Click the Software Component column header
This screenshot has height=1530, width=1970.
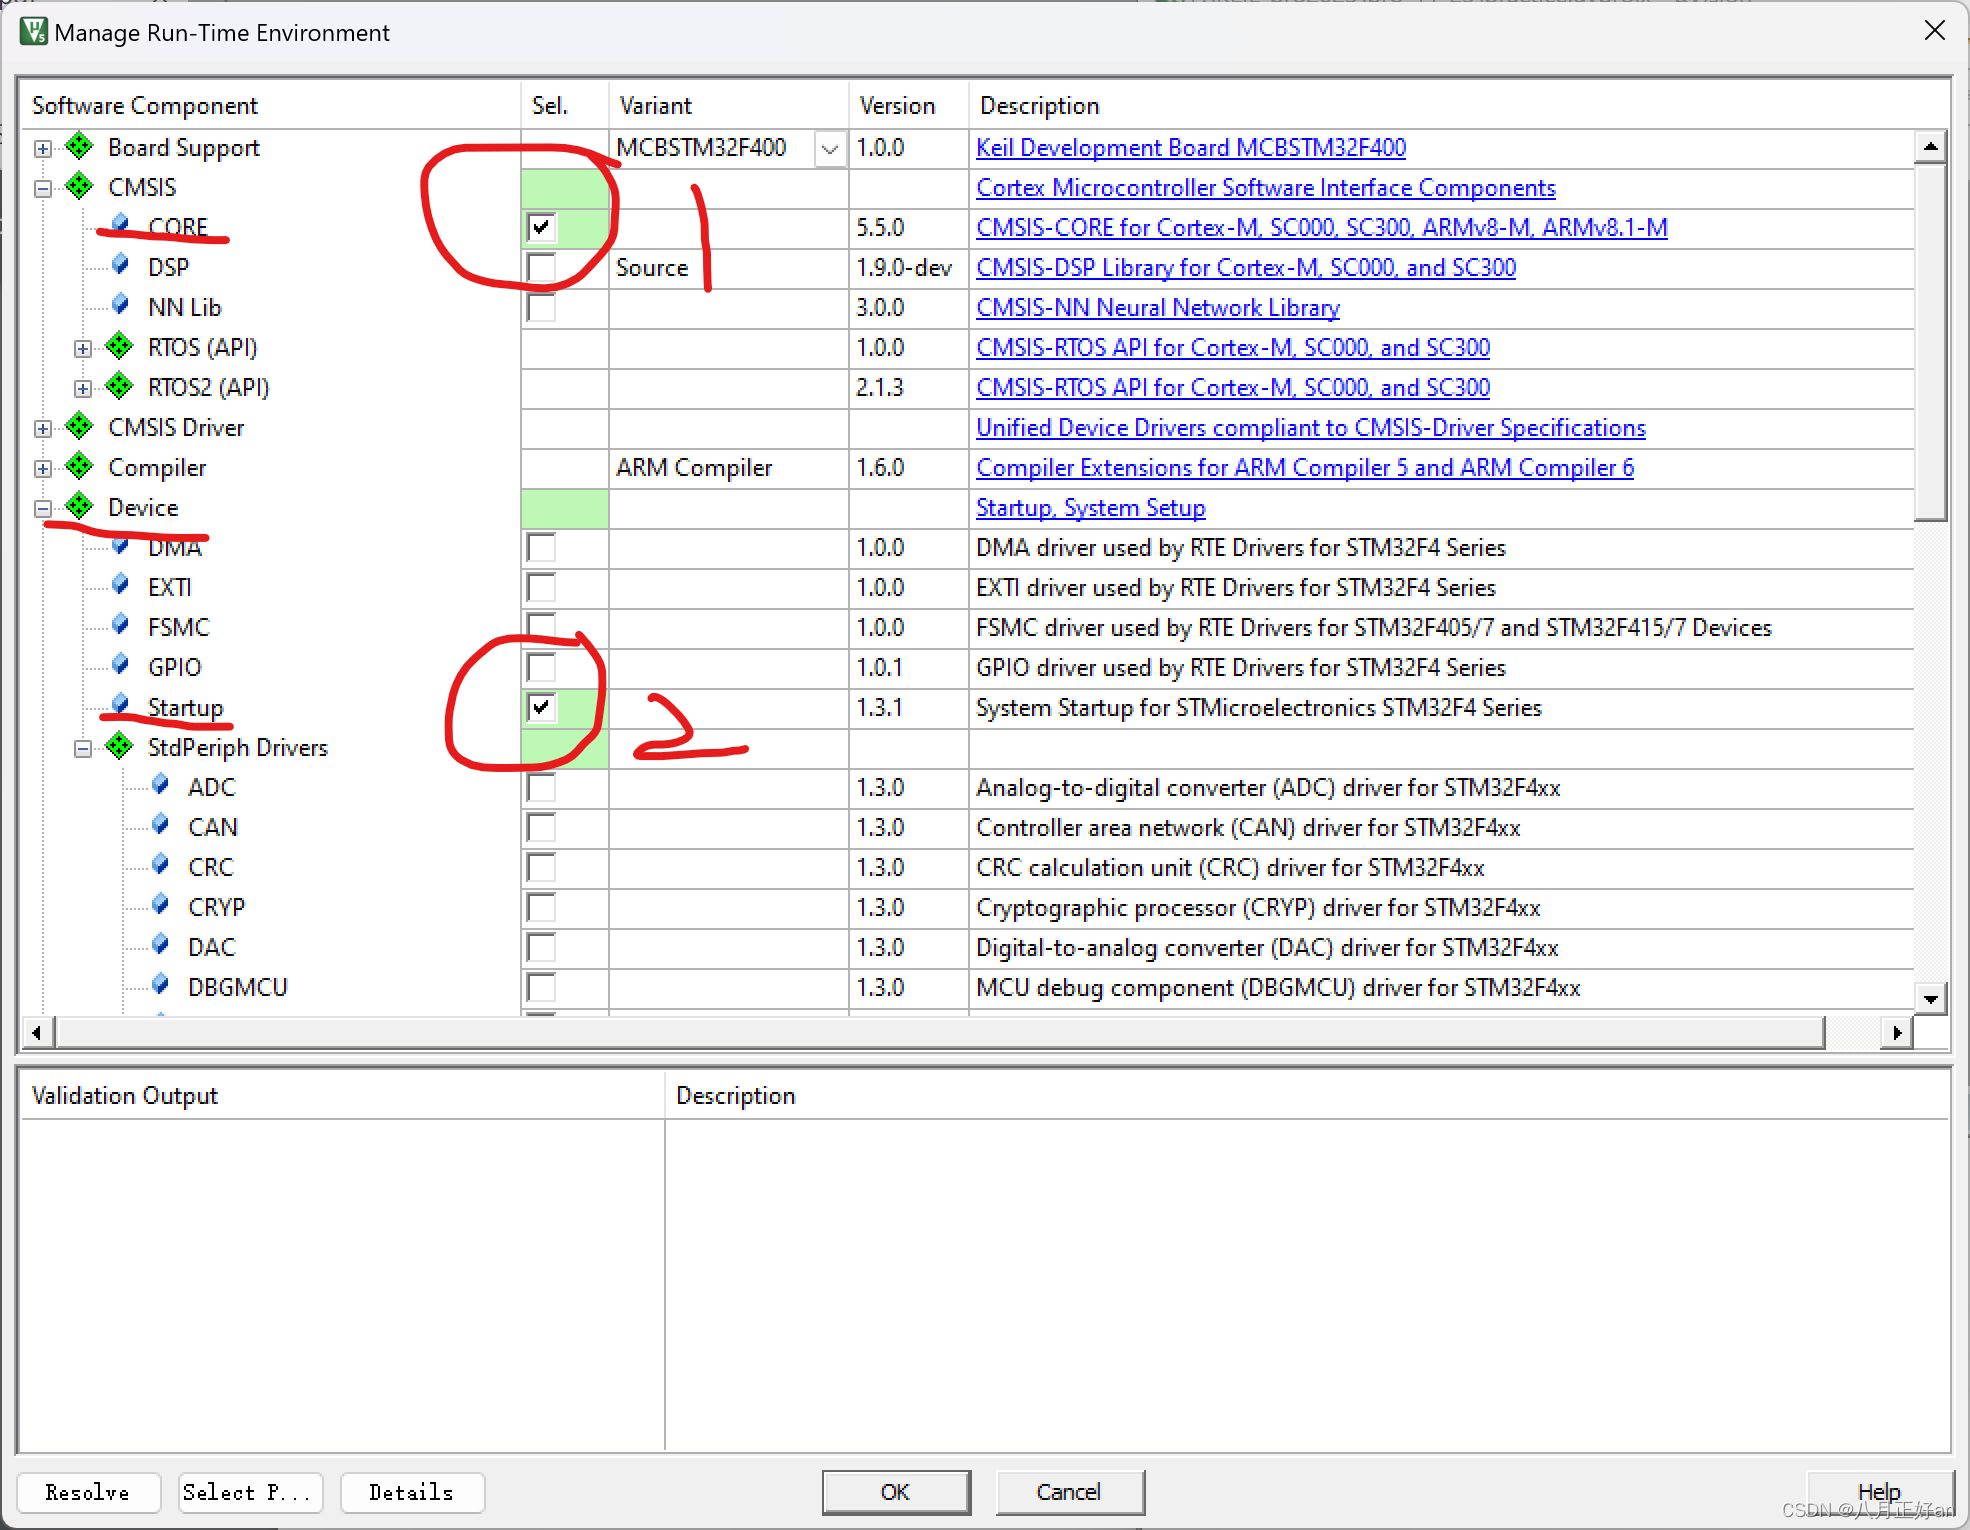click(145, 105)
